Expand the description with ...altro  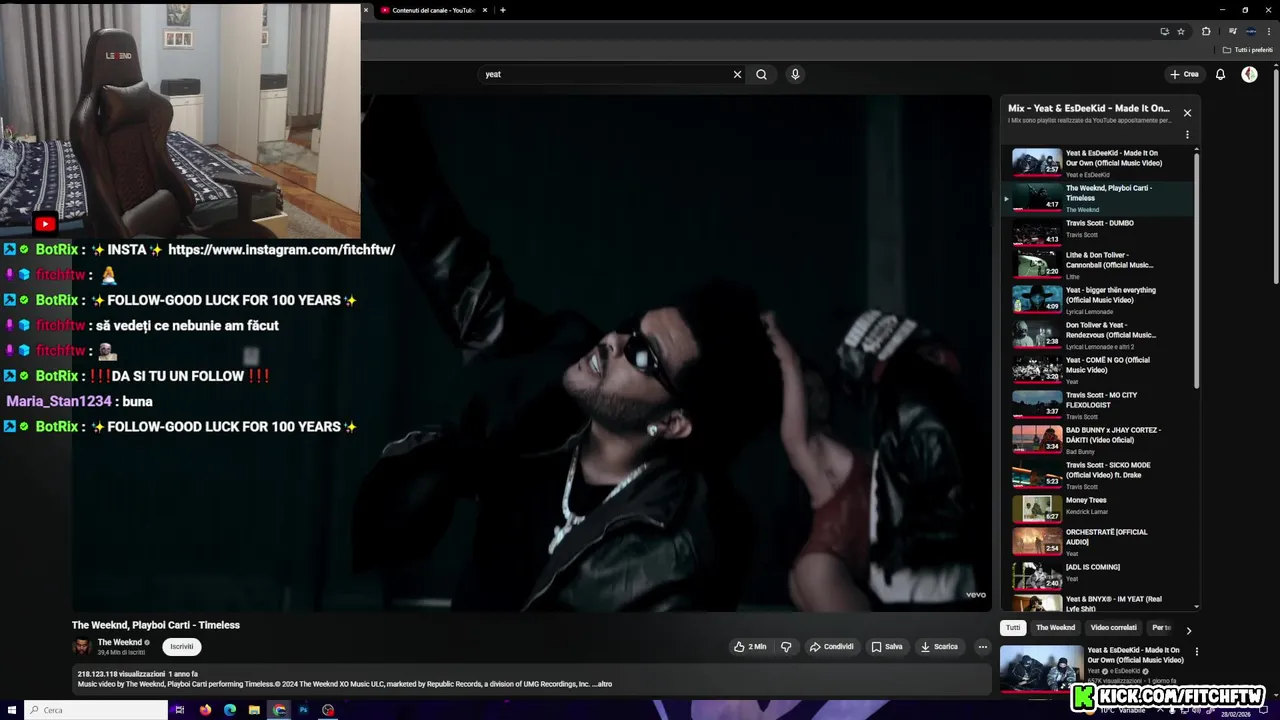tap(602, 684)
